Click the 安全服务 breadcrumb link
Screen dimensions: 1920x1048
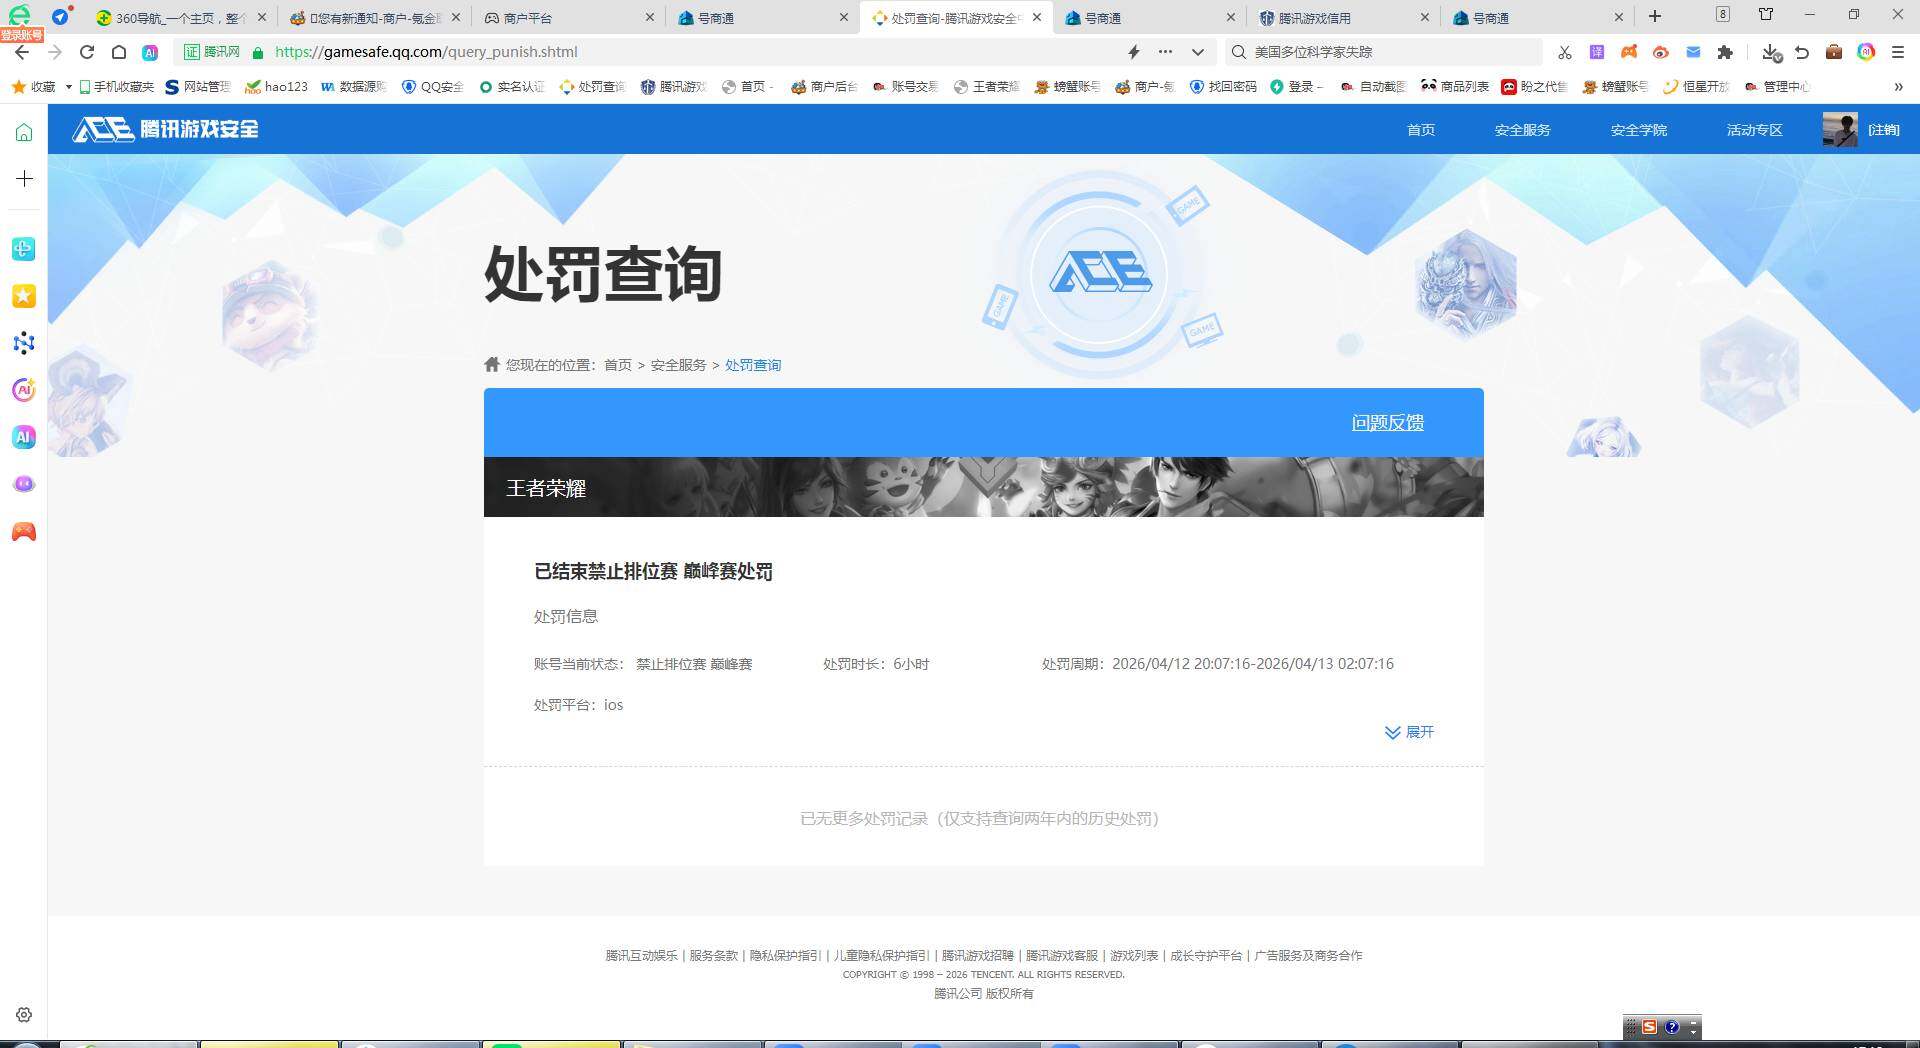coord(678,365)
